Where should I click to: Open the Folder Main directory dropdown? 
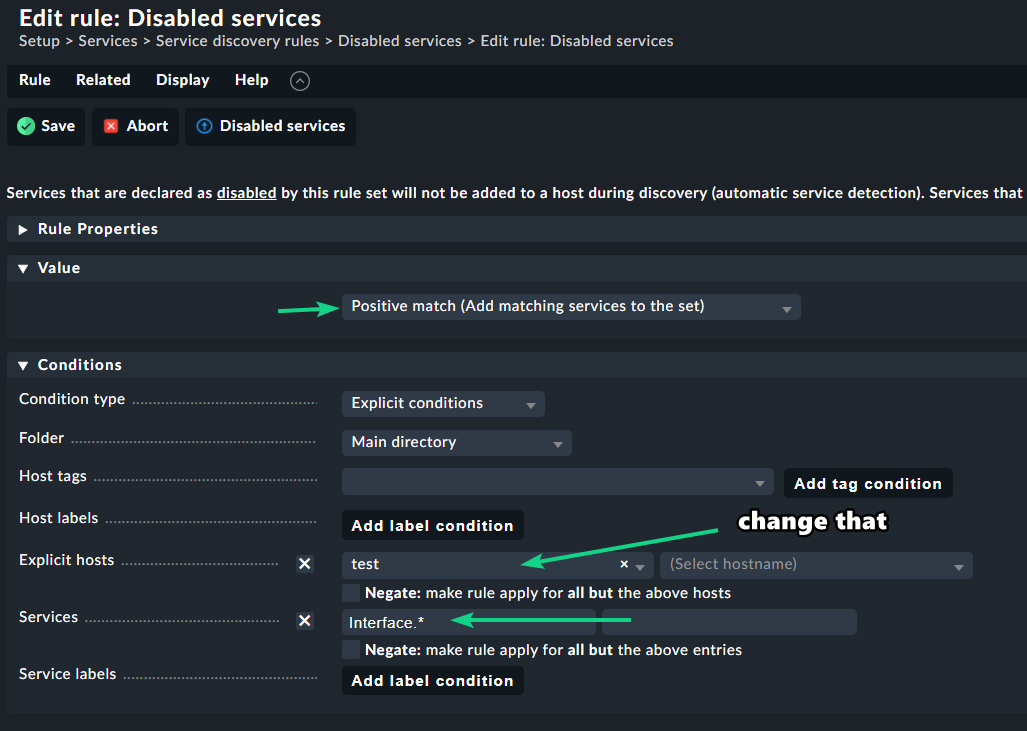[456, 442]
